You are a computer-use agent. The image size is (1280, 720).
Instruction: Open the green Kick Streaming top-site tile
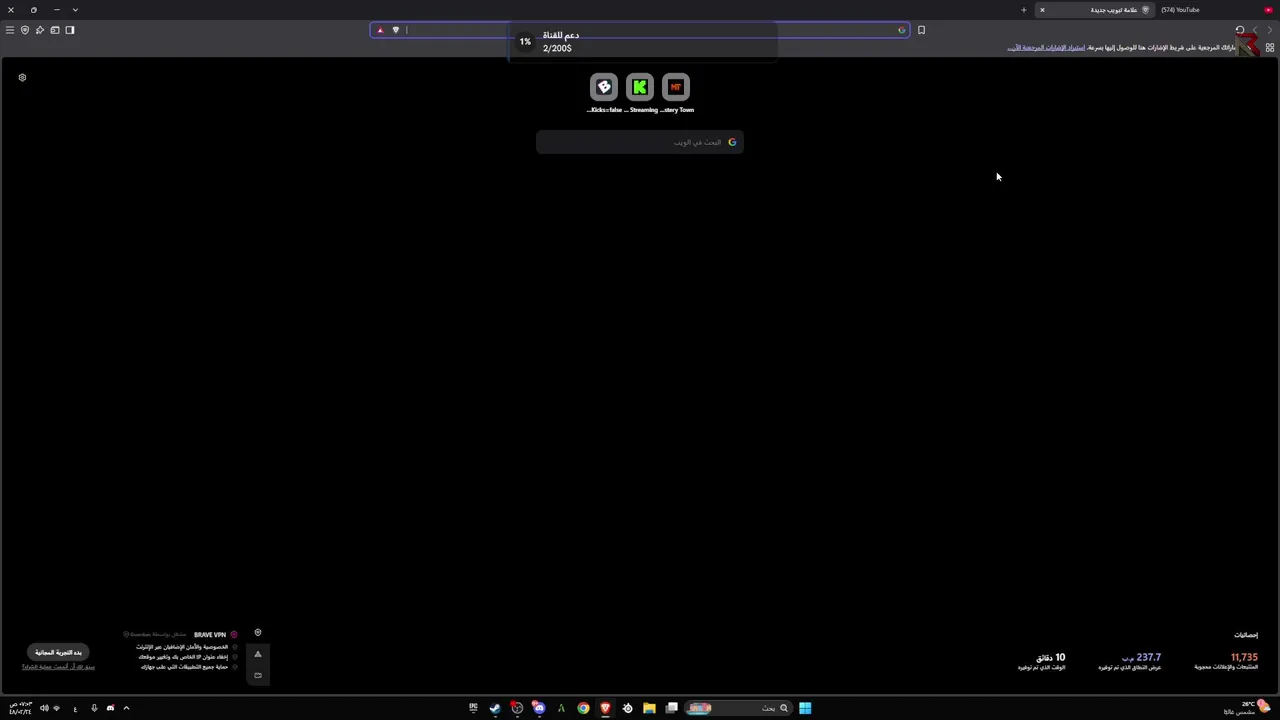pyautogui.click(x=640, y=87)
